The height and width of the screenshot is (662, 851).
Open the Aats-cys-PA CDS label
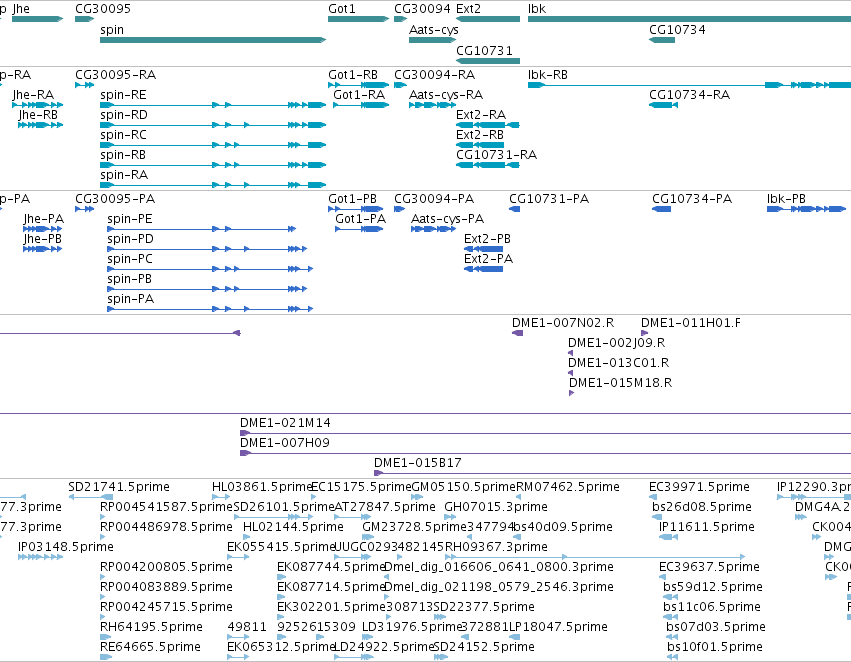click(x=447, y=219)
